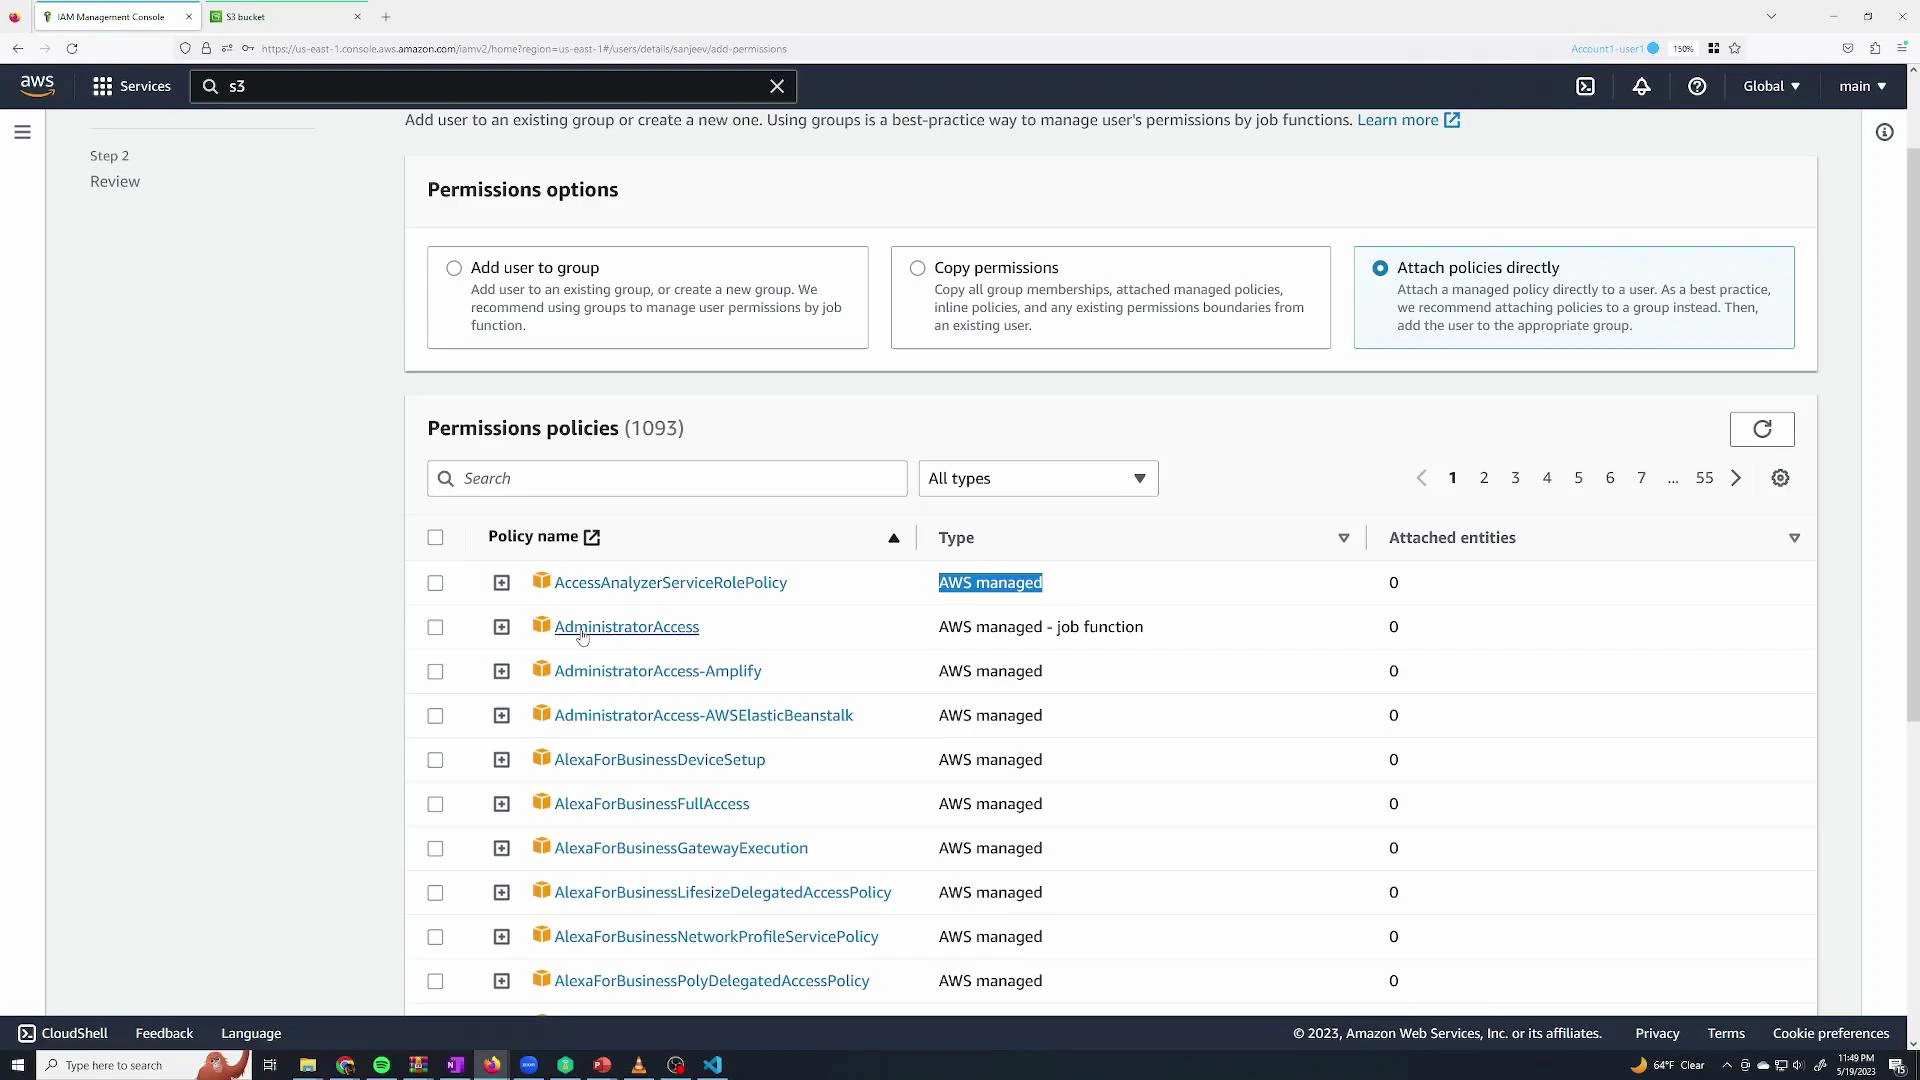The image size is (1920, 1080).
Task: Click the Learn more link about groups
Action: coord(1400,120)
